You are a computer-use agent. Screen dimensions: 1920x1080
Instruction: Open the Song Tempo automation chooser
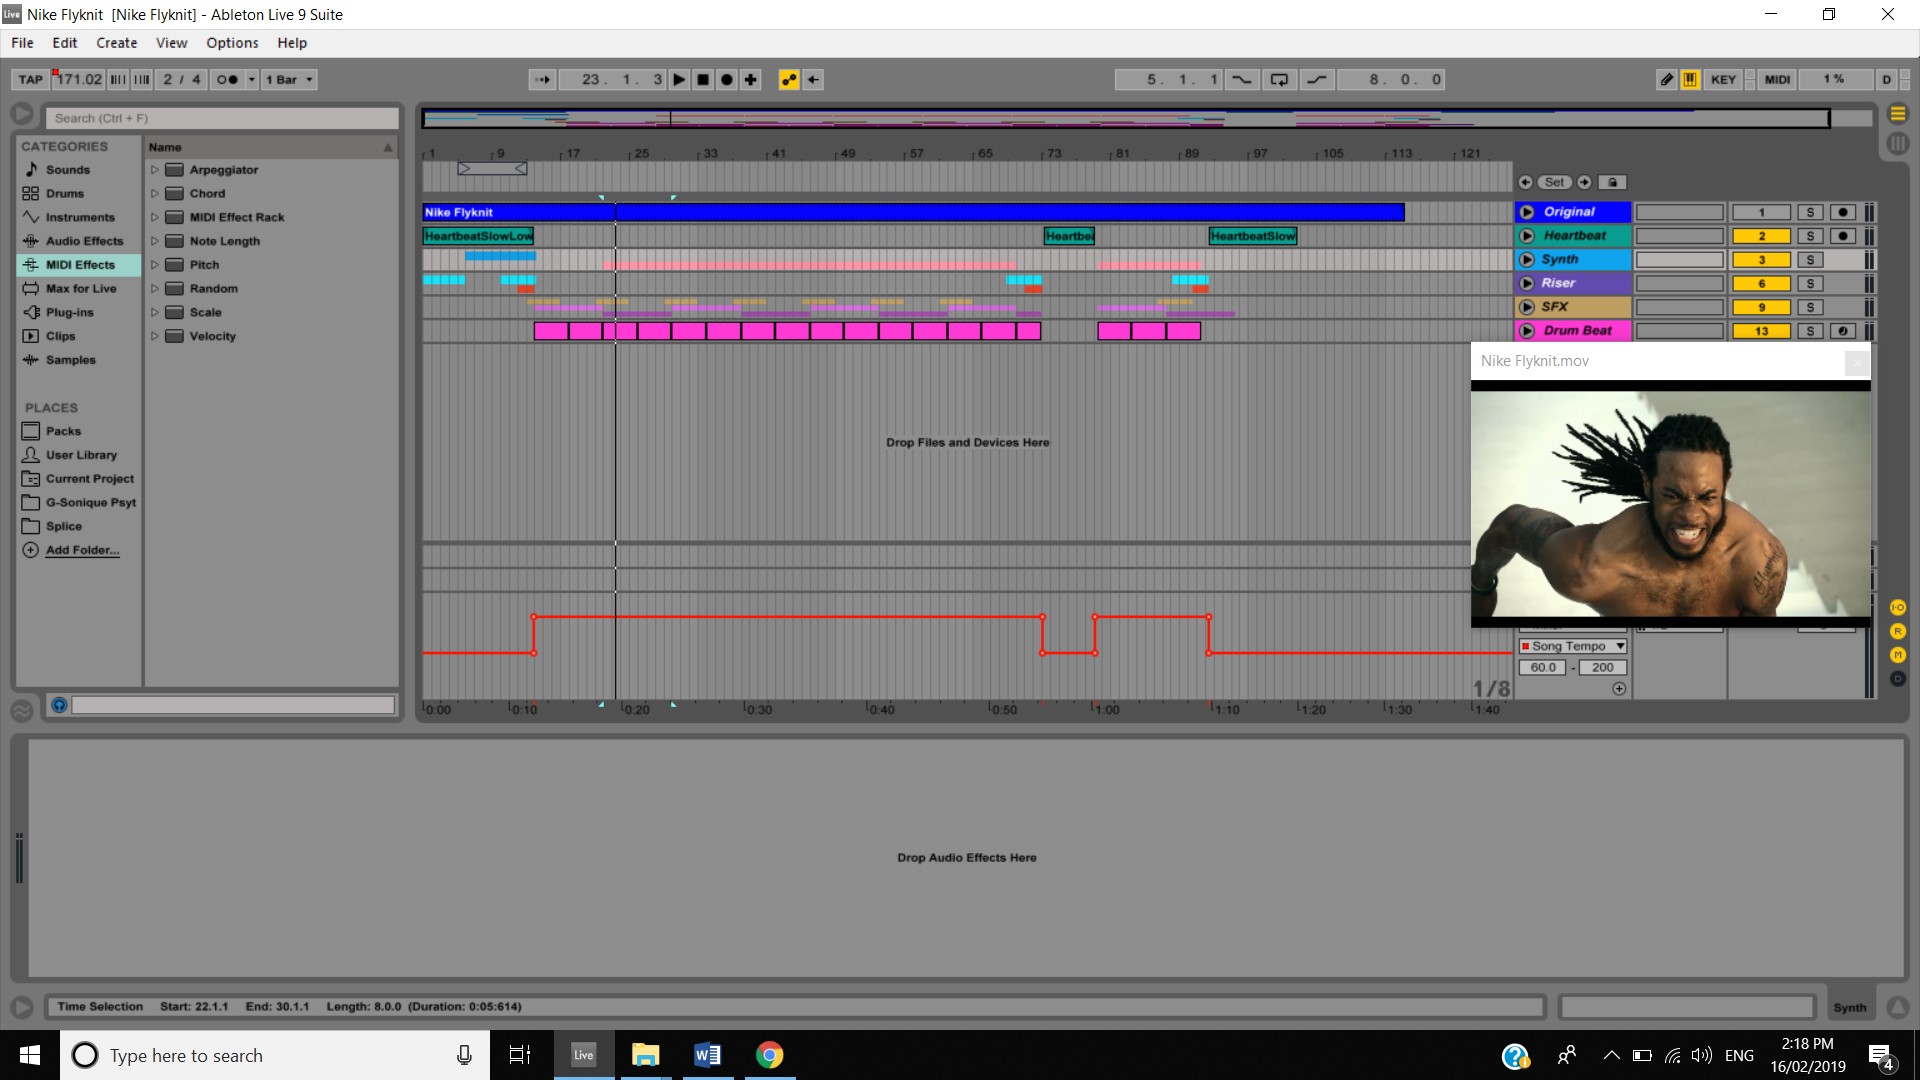1573,646
